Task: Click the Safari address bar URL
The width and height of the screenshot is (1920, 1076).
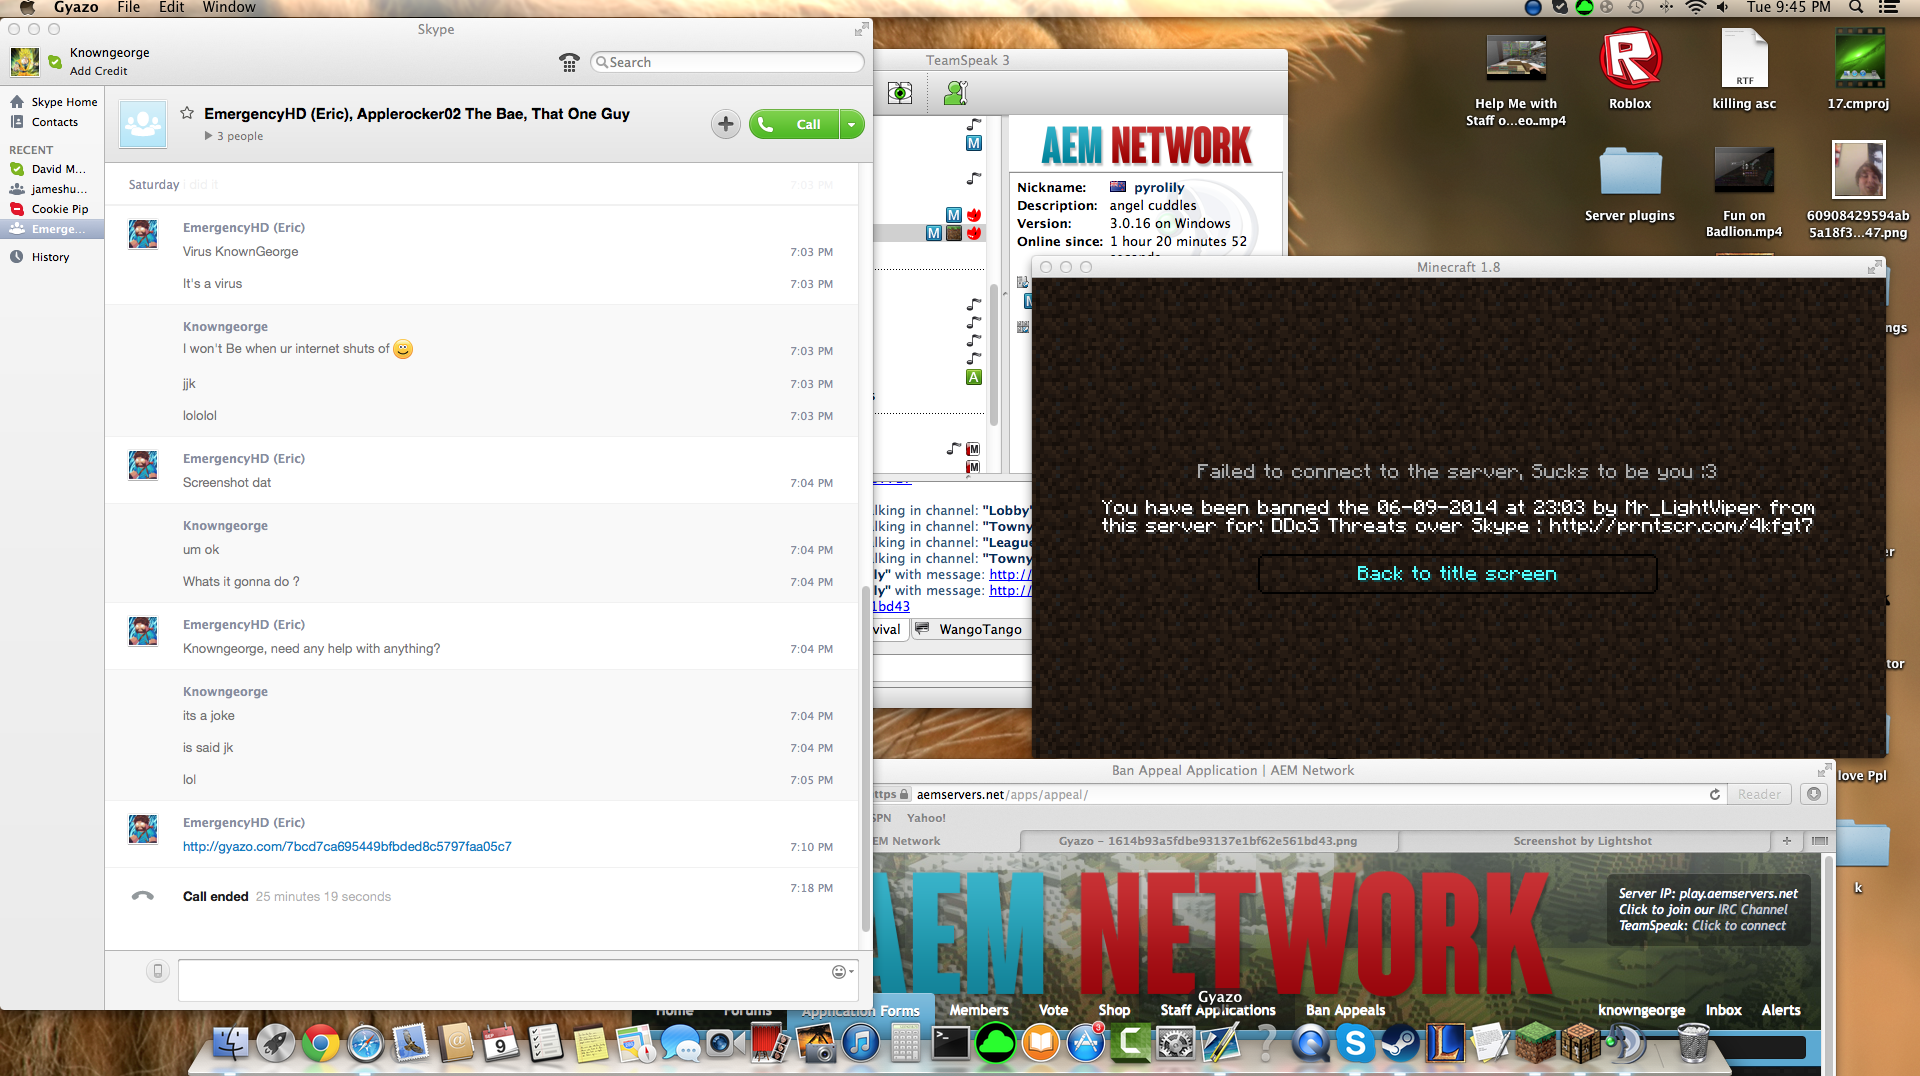Action: point(1002,795)
